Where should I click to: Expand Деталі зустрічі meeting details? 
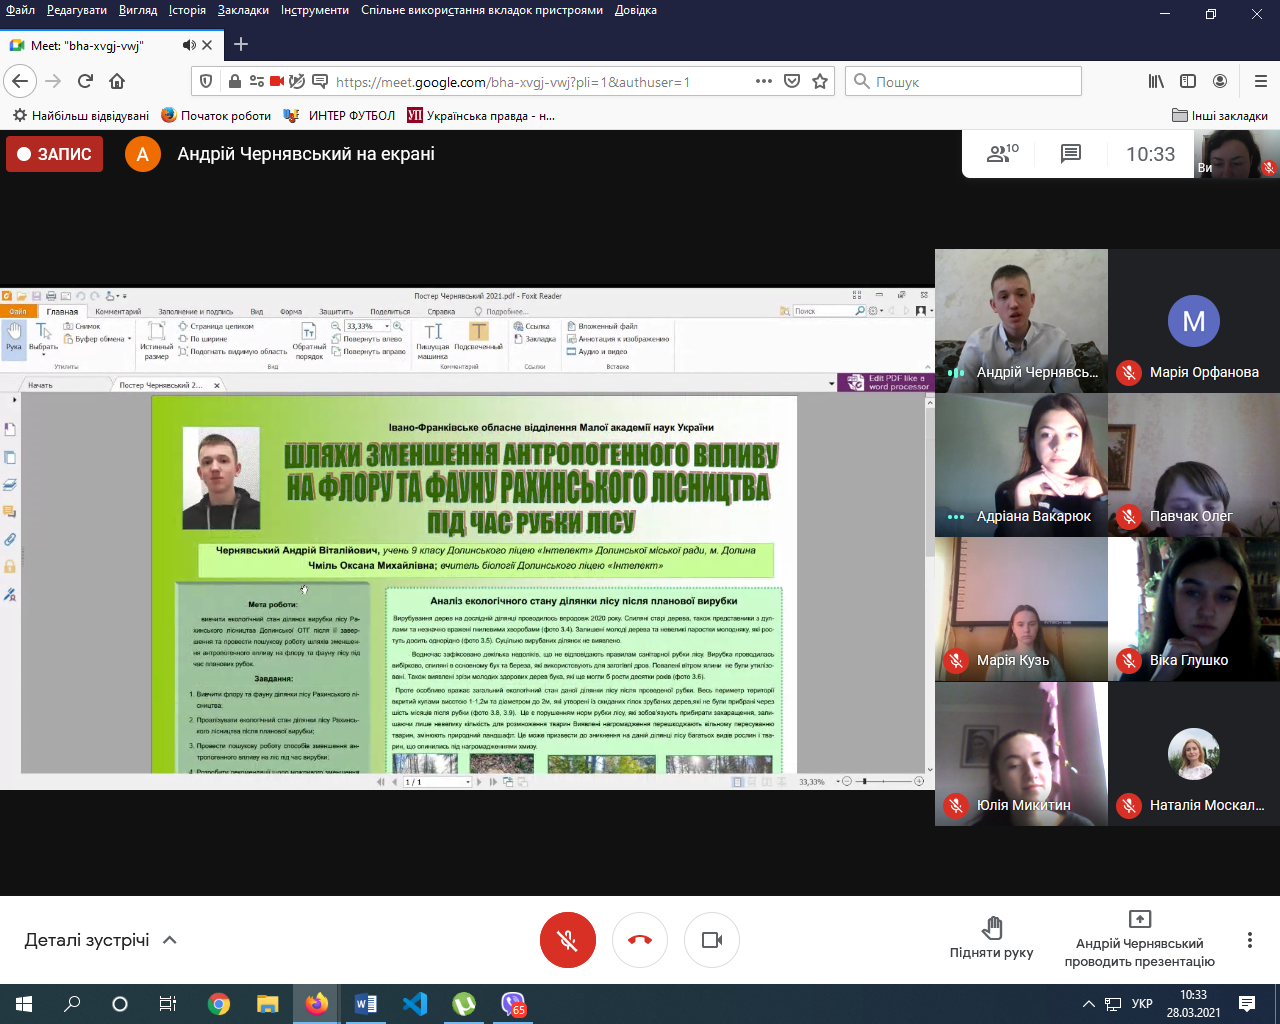100,940
